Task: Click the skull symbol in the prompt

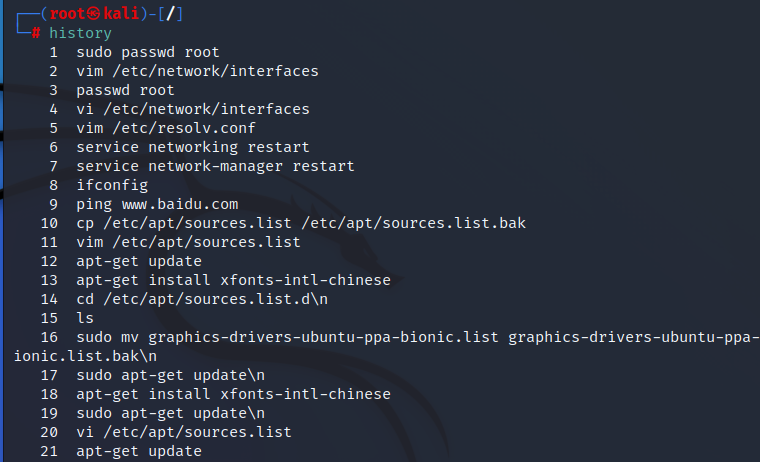Action: [94, 14]
